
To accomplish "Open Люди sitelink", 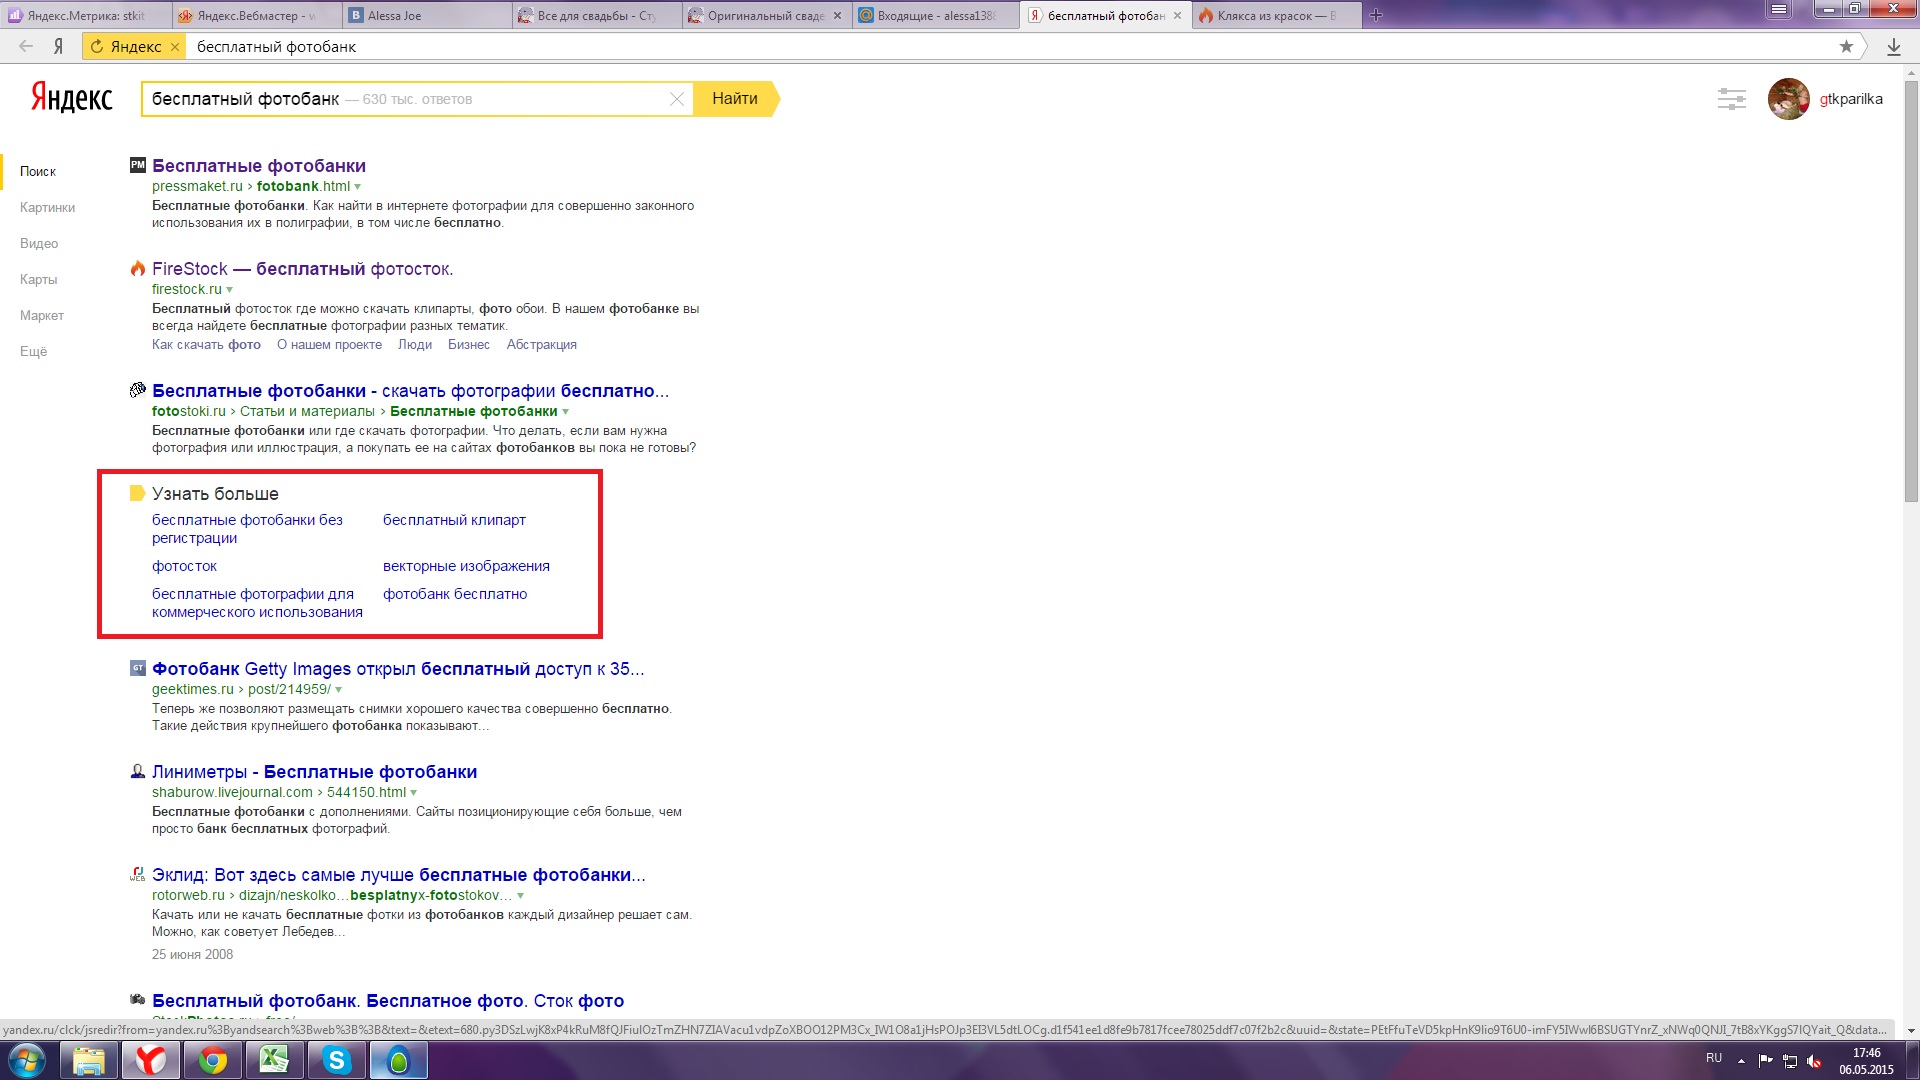I will pos(415,345).
